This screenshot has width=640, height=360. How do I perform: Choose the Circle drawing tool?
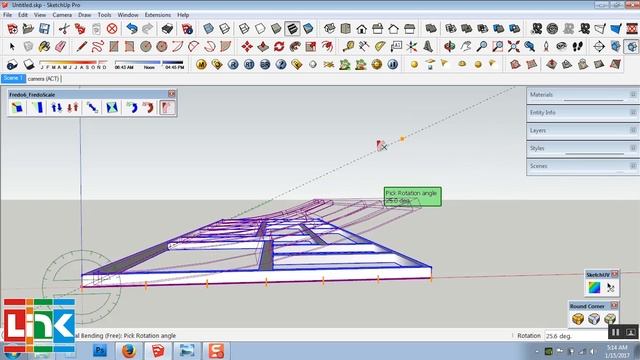click(146, 47)
